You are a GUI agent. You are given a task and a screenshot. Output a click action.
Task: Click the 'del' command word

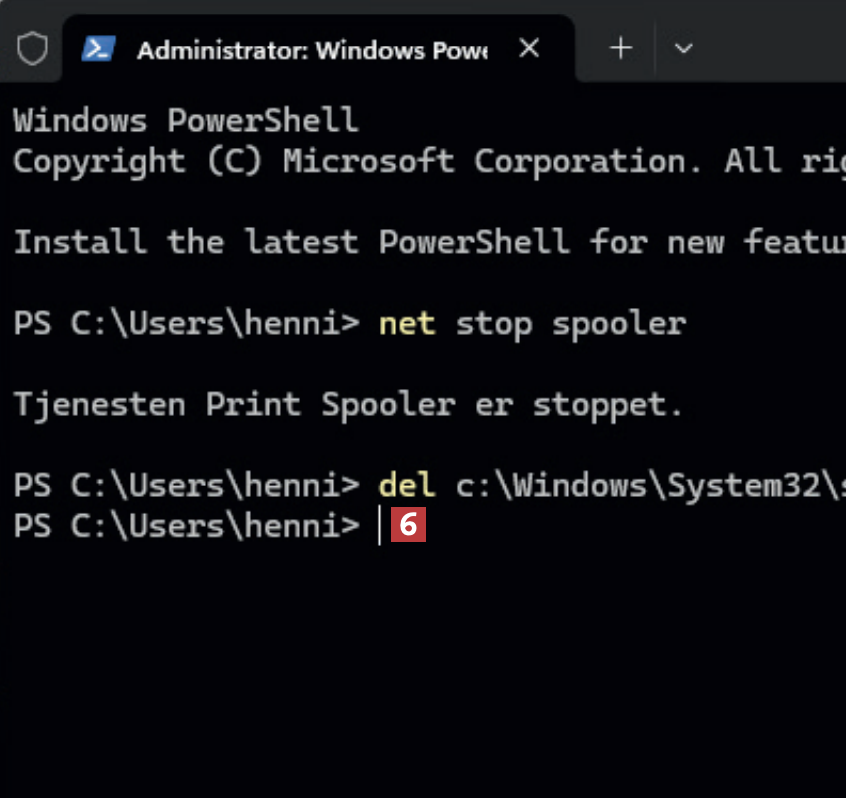pos(407,485)
